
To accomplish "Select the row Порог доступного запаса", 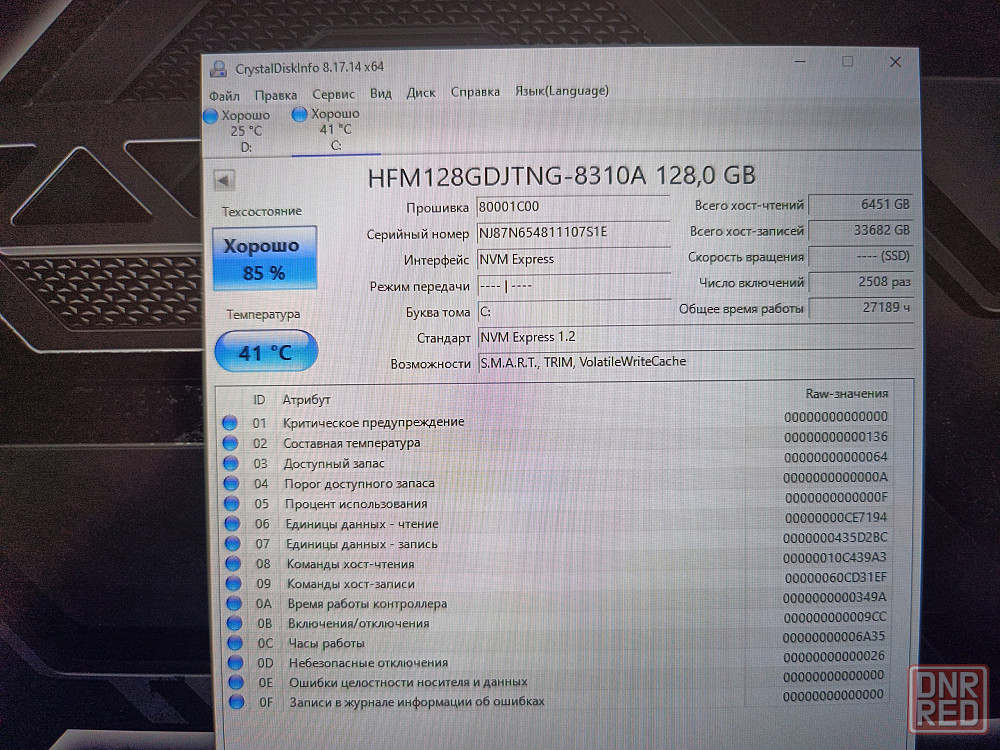I will point(555,481).
